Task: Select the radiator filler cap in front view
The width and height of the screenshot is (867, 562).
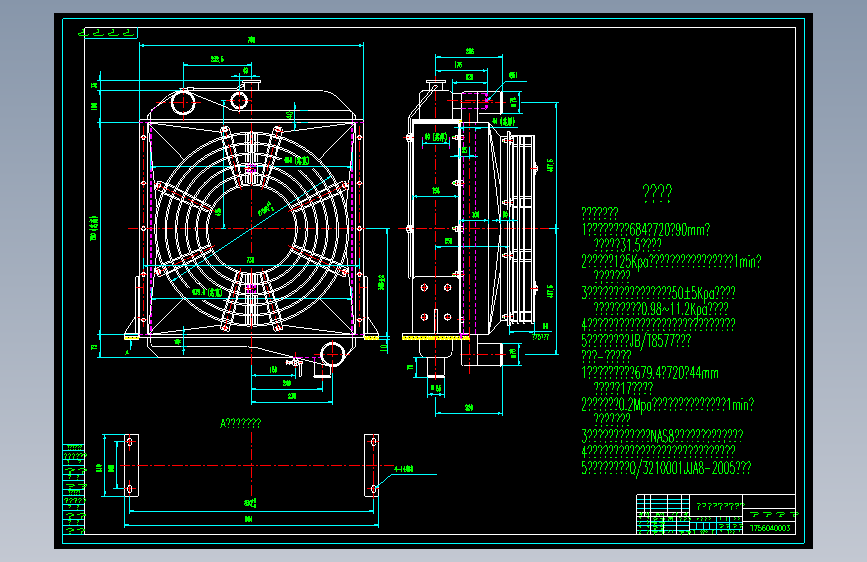Action: [252, 84]
